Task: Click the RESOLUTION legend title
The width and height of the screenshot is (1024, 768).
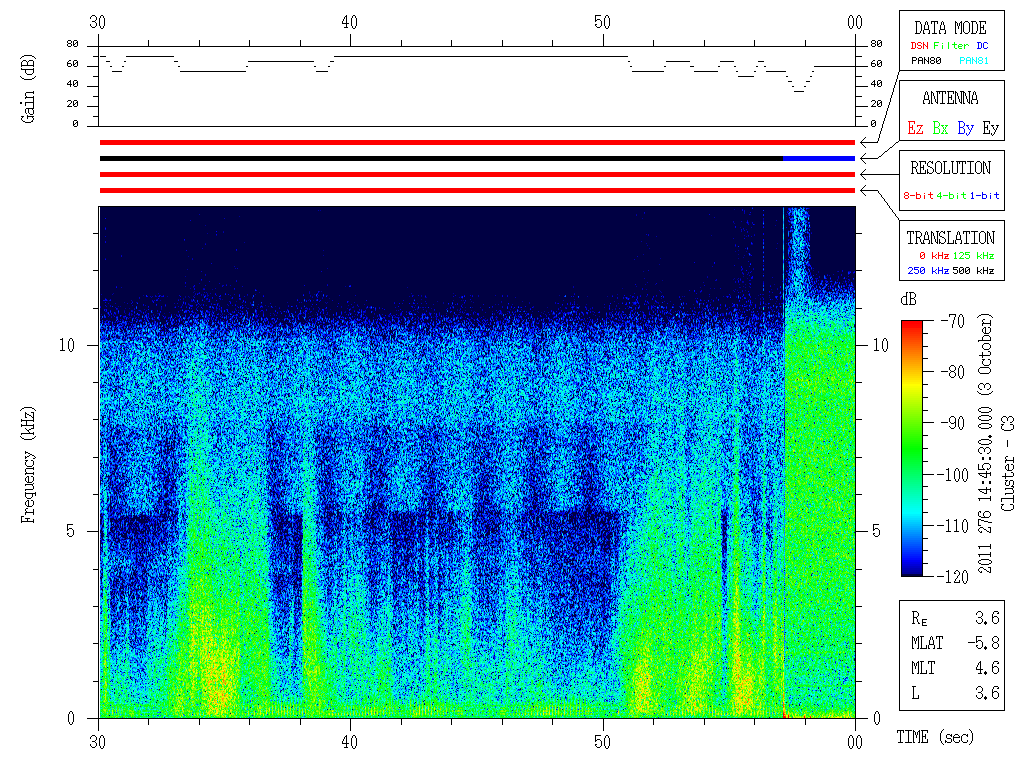Action: coord(950,168)
